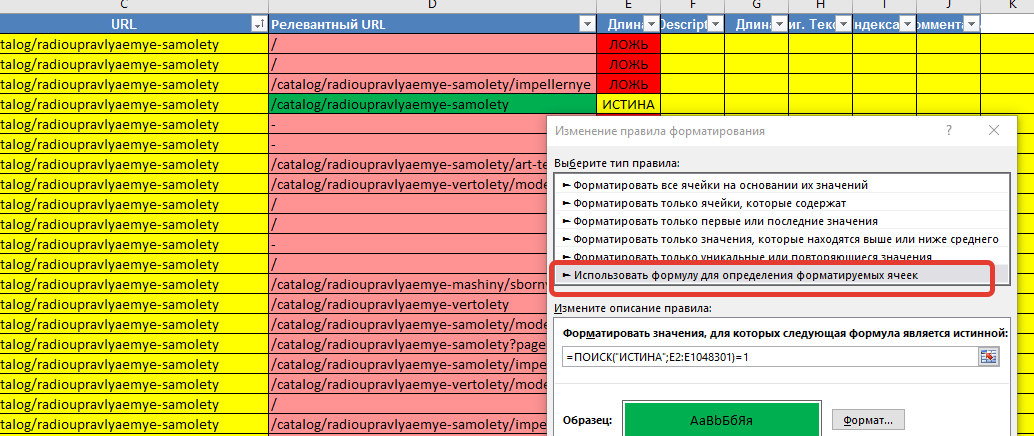The width and height of the screenshot is (1034, 436).
Task: Open the Descript filter dropdown in column F
Action: click(x=714, y=24)
